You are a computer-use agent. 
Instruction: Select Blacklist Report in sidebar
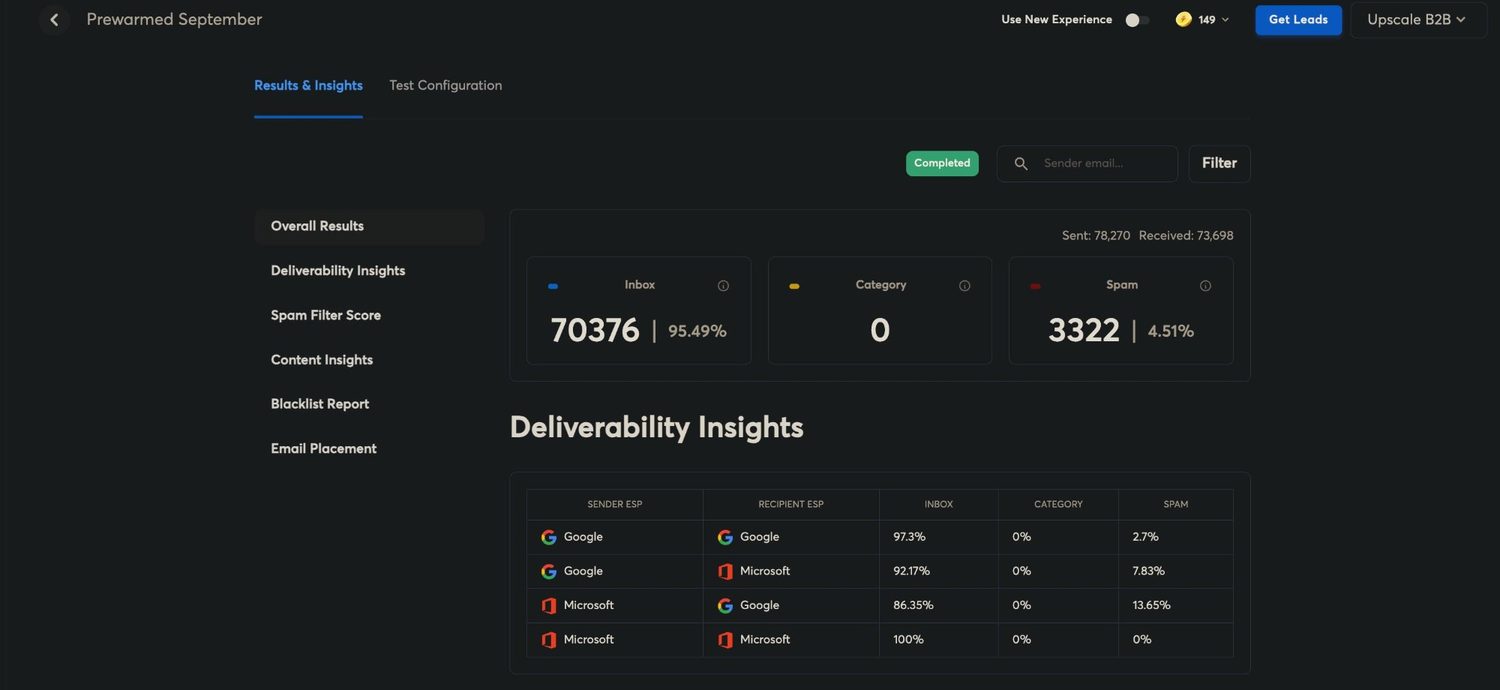(x=320, y=404)
